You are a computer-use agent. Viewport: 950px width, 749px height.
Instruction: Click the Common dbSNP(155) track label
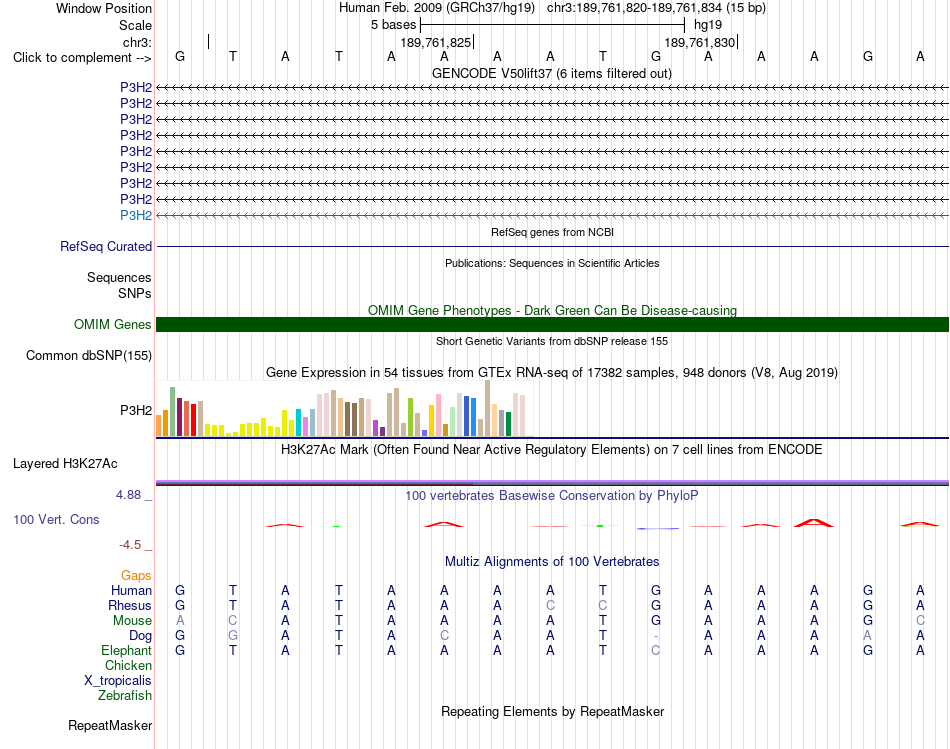[x=89, y=356]
